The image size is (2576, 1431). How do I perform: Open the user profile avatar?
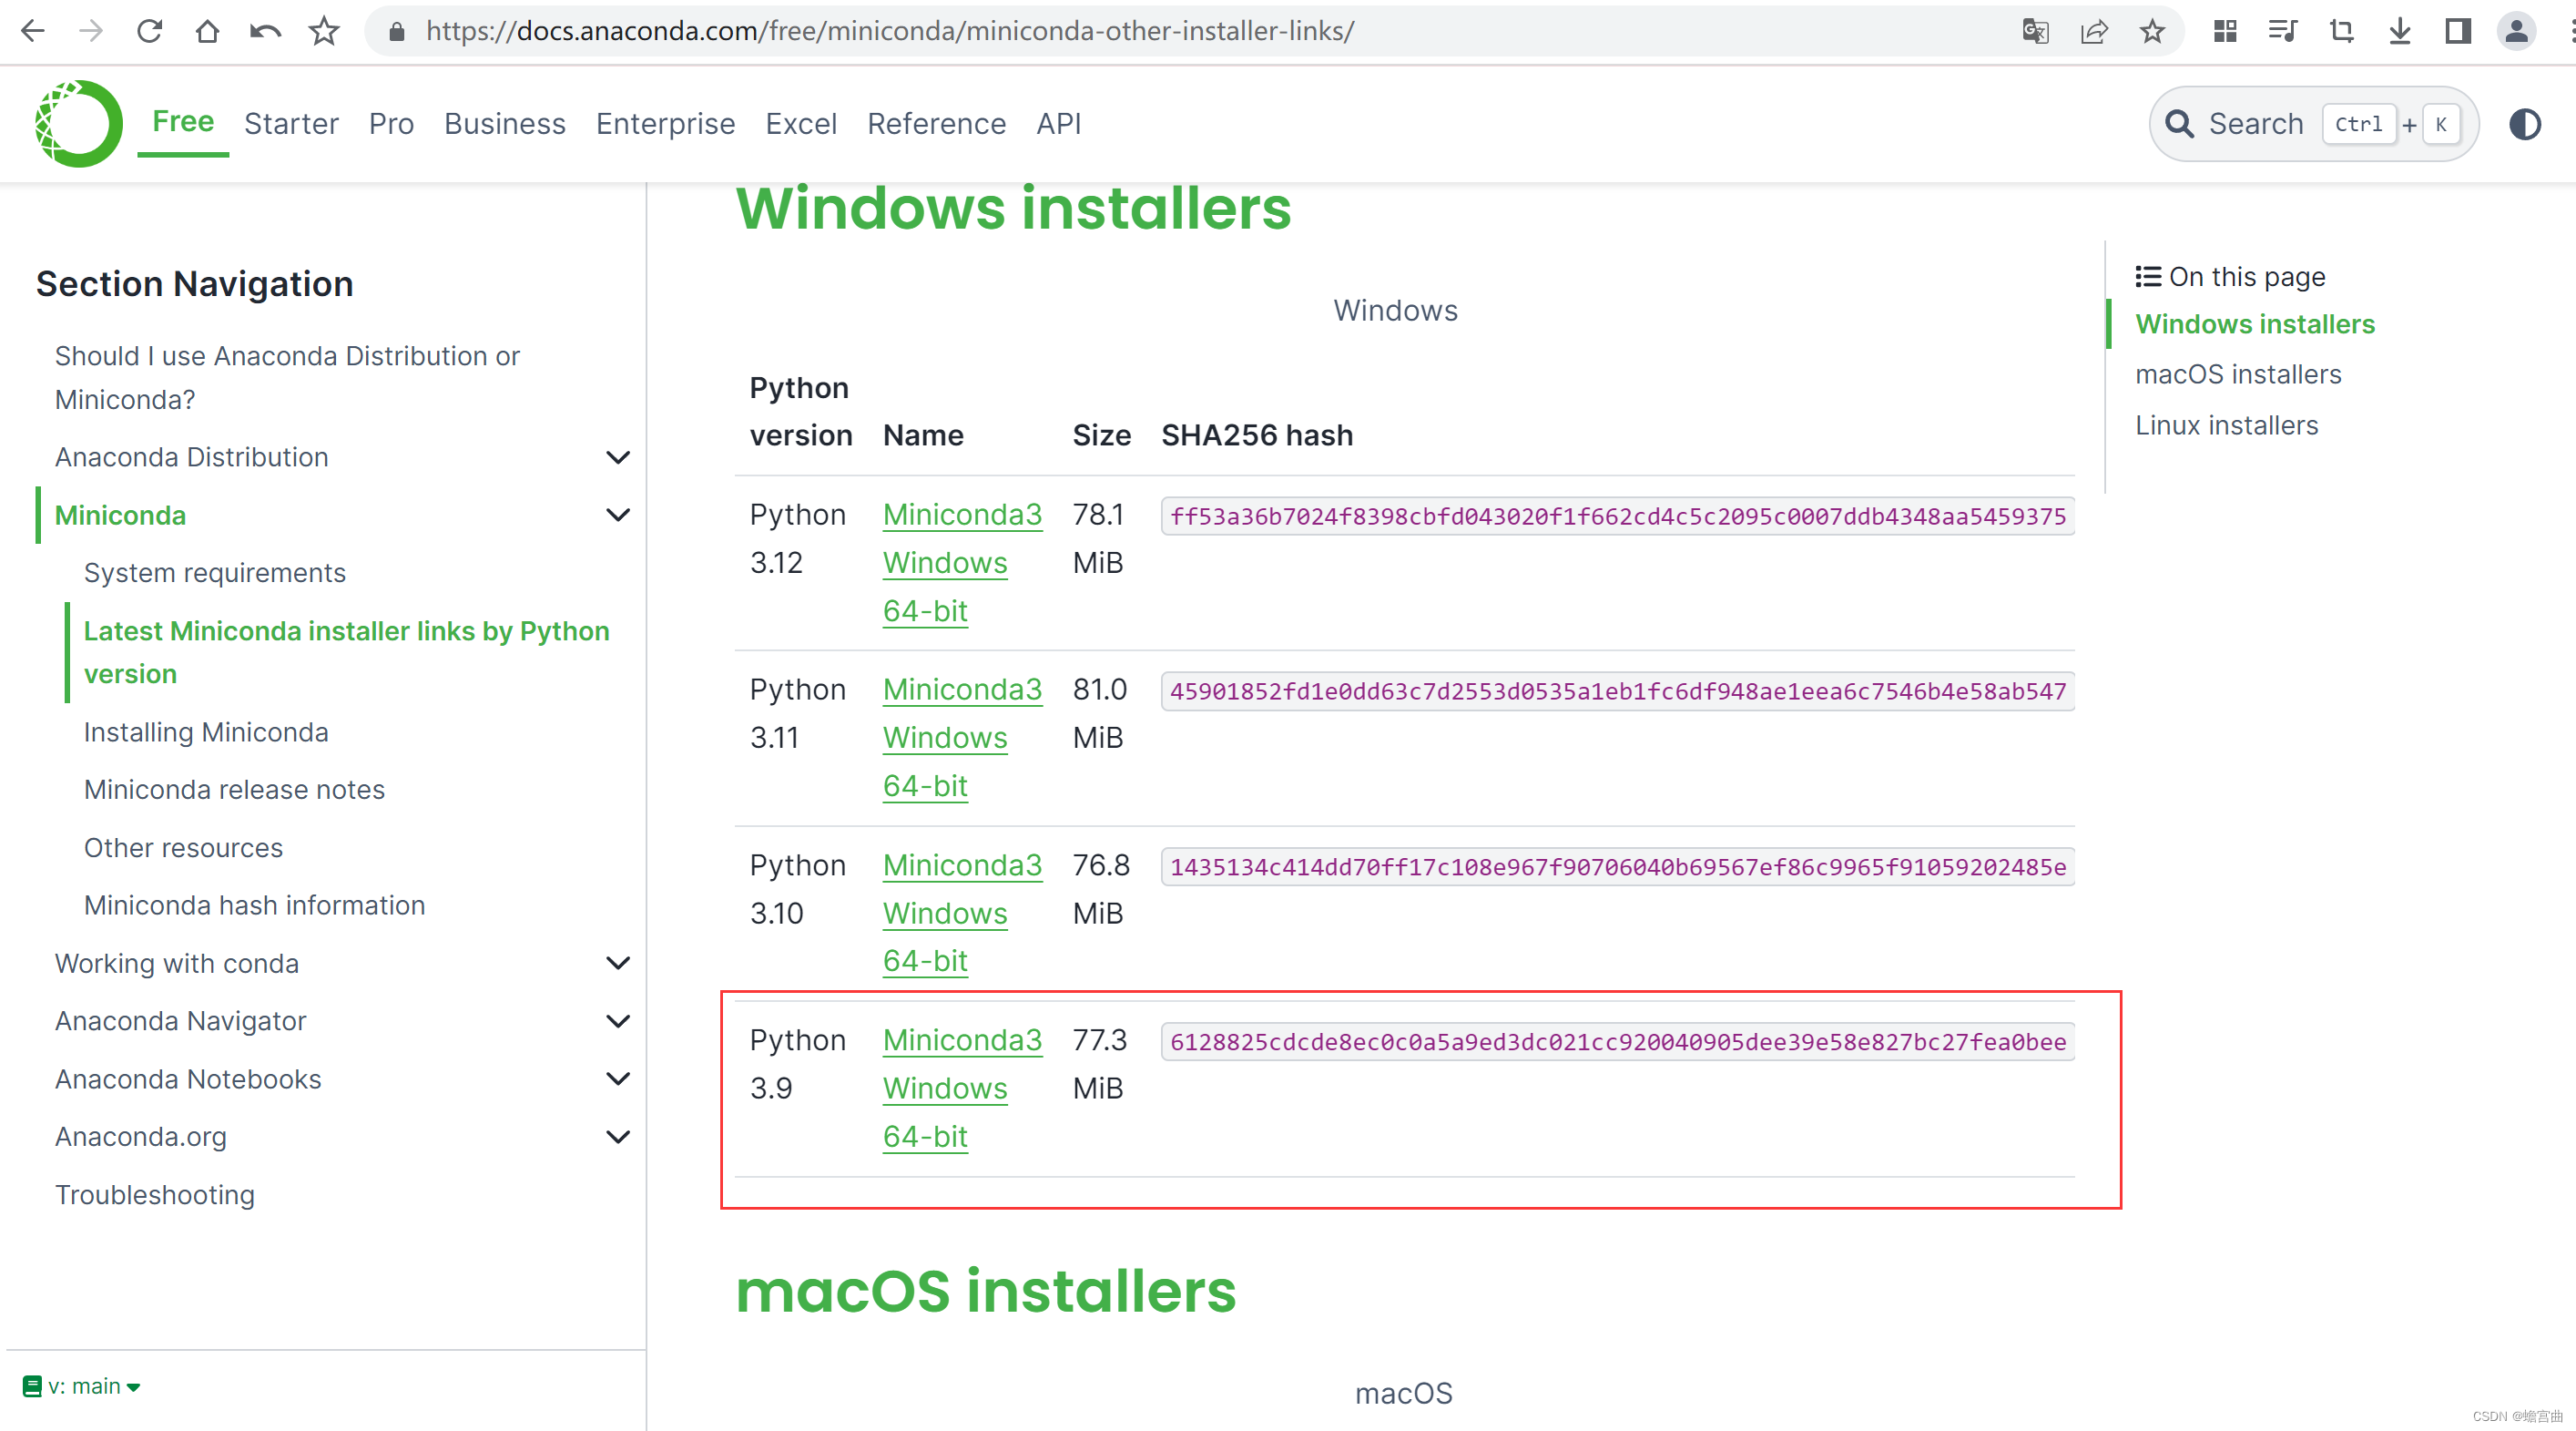[2517, 31]
